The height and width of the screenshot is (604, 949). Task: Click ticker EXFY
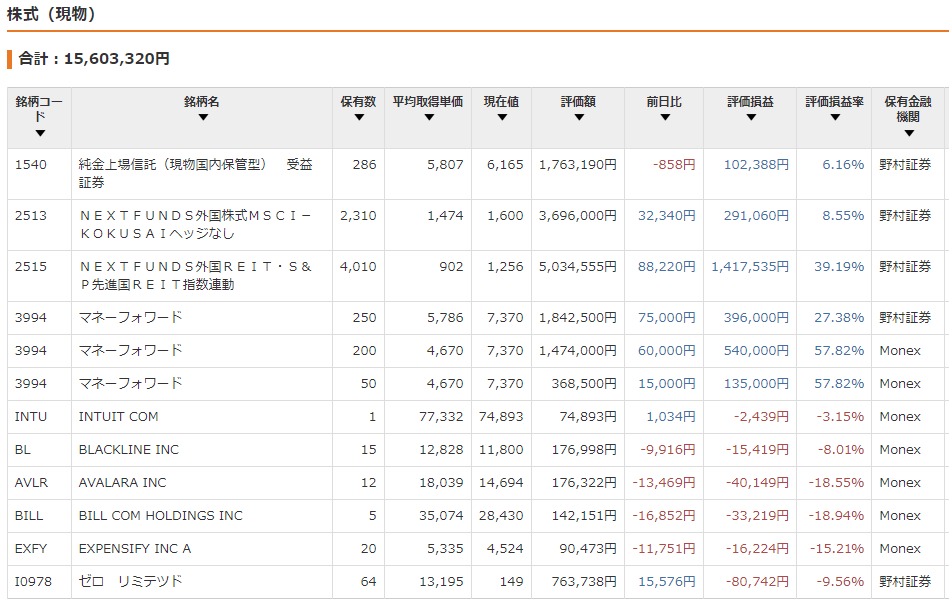coord(31,549)
